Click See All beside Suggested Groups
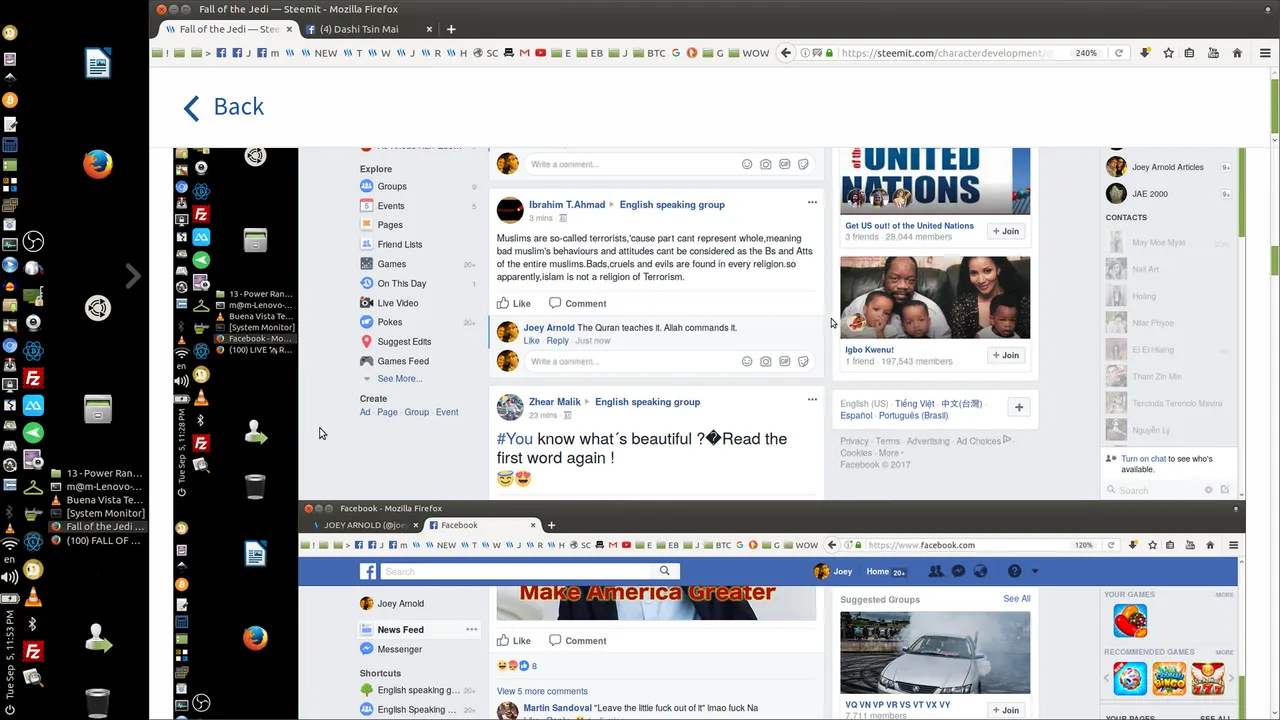Viewport: 1280px width, 720px height. point(1017,599)
